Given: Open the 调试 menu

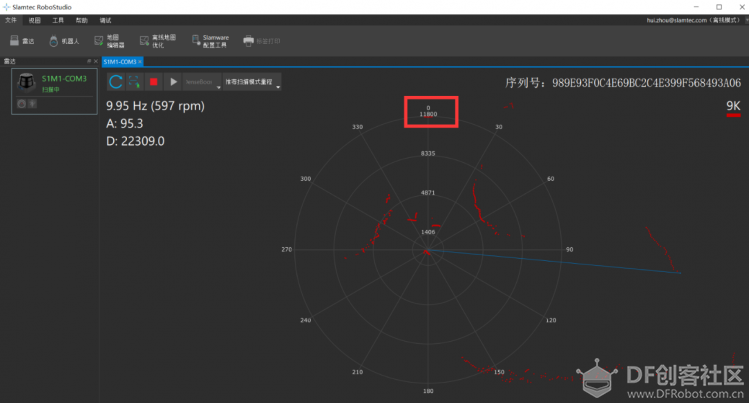Looking at the screenshot, I should coord(105,20).
